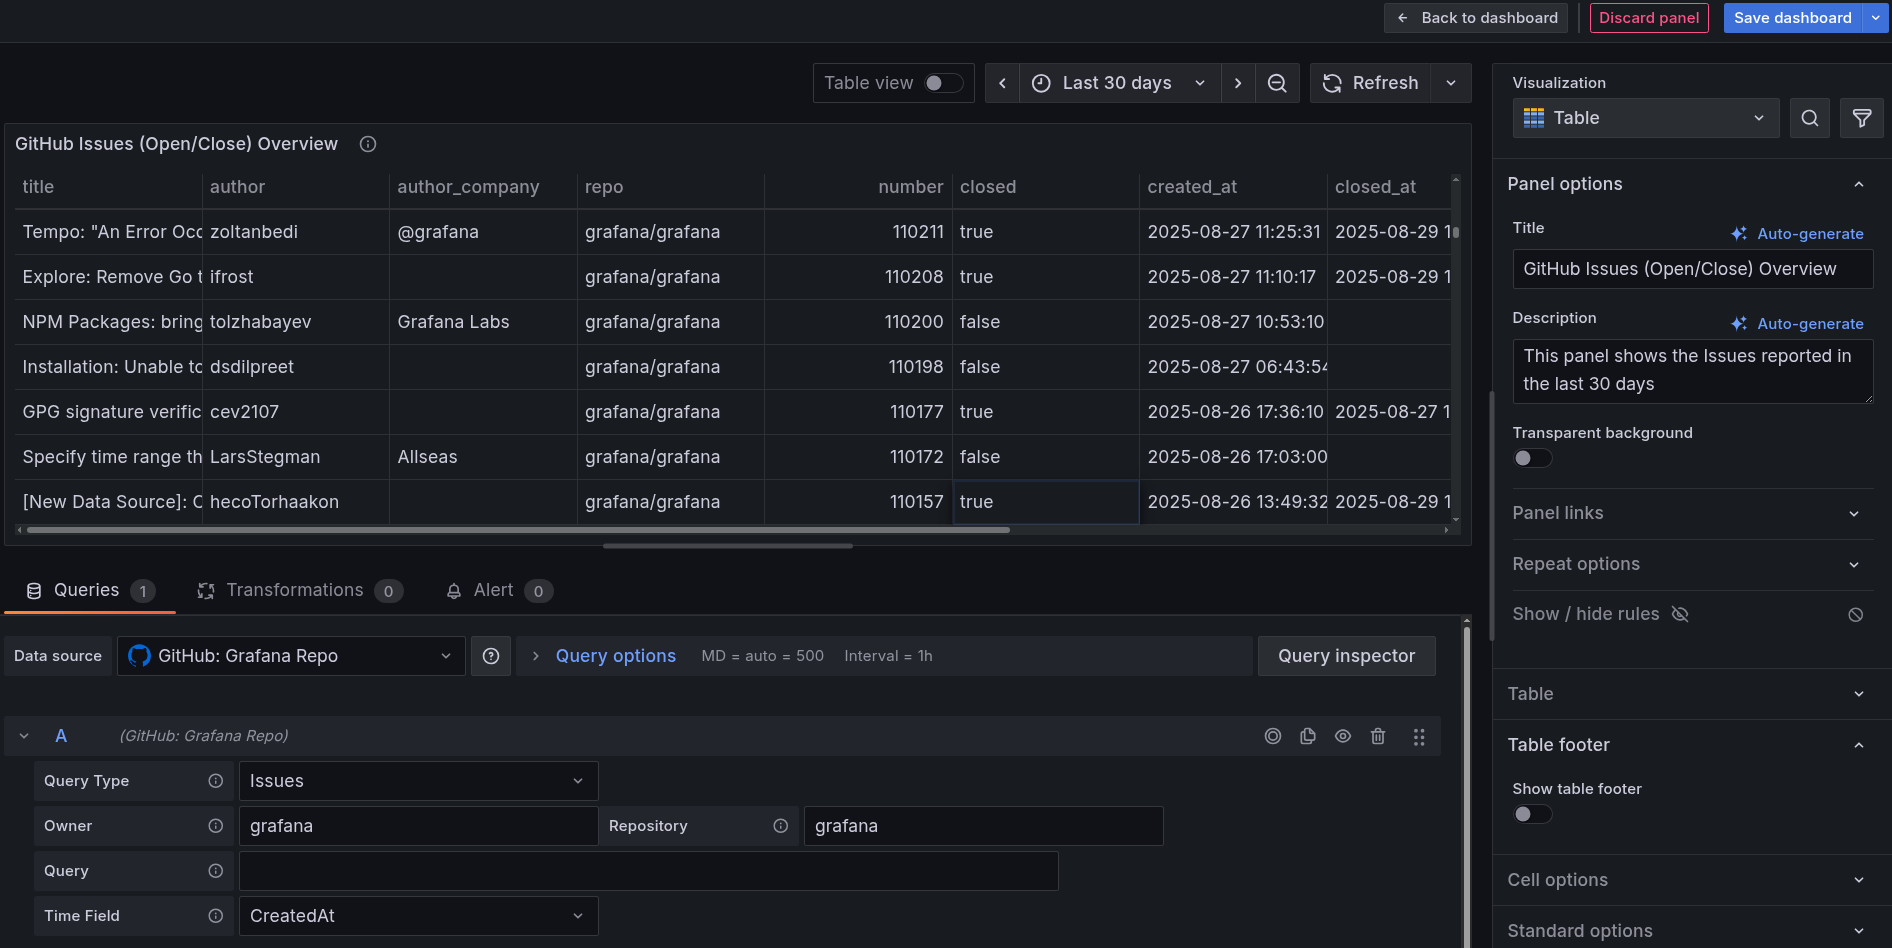The height and width of the screenshot is (948, 1892).
Task: Open the Table visualization dropdown
Action: pos(1645,117)
